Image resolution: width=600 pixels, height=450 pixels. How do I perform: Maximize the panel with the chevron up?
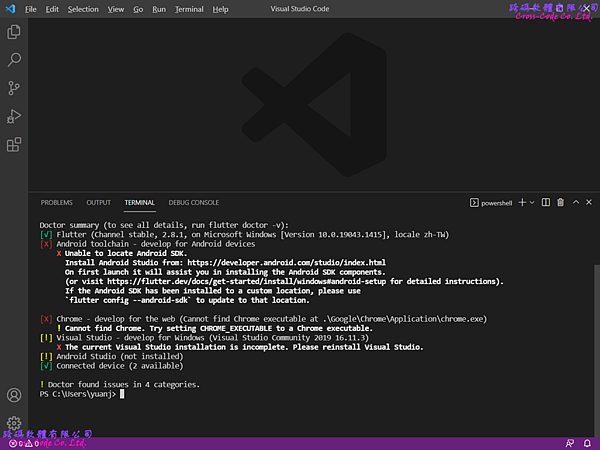click(x=576, y=202)
